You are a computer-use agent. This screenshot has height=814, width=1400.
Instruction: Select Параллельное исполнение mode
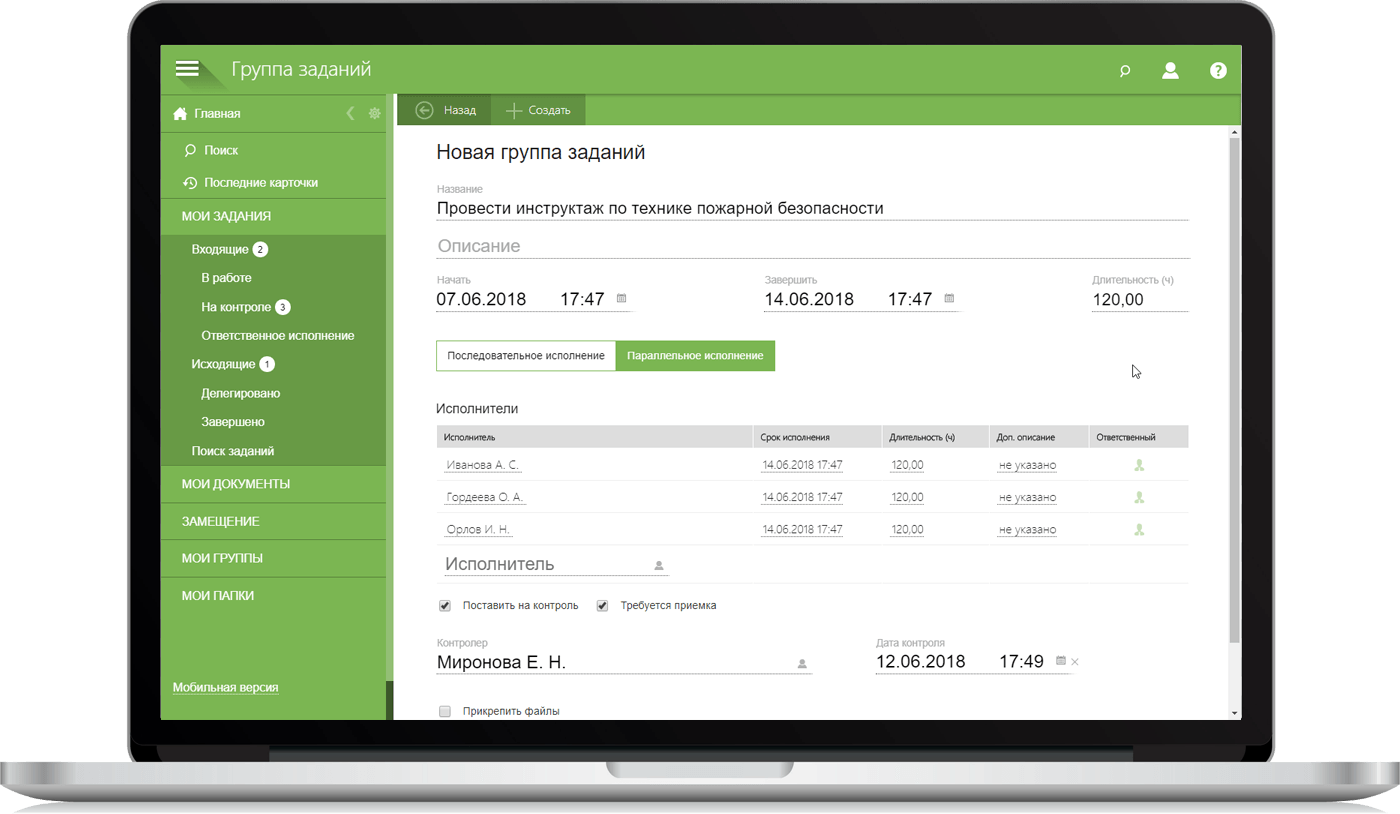695,356
